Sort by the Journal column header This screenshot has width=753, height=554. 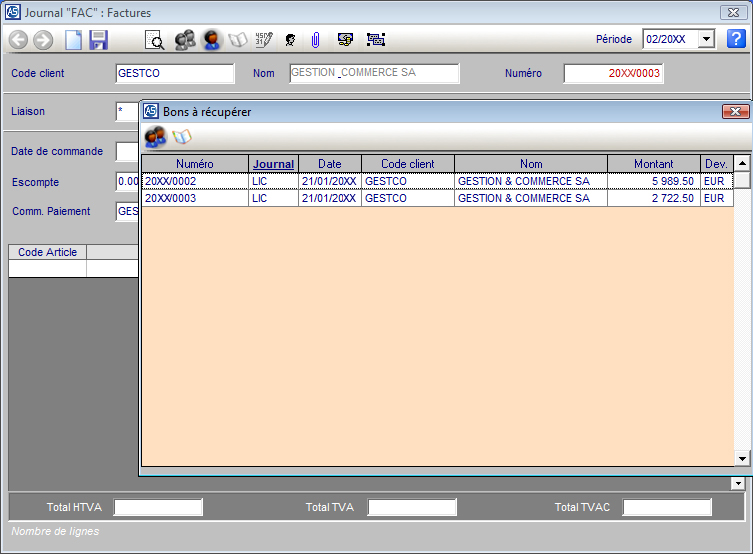(x=273, y=164)
